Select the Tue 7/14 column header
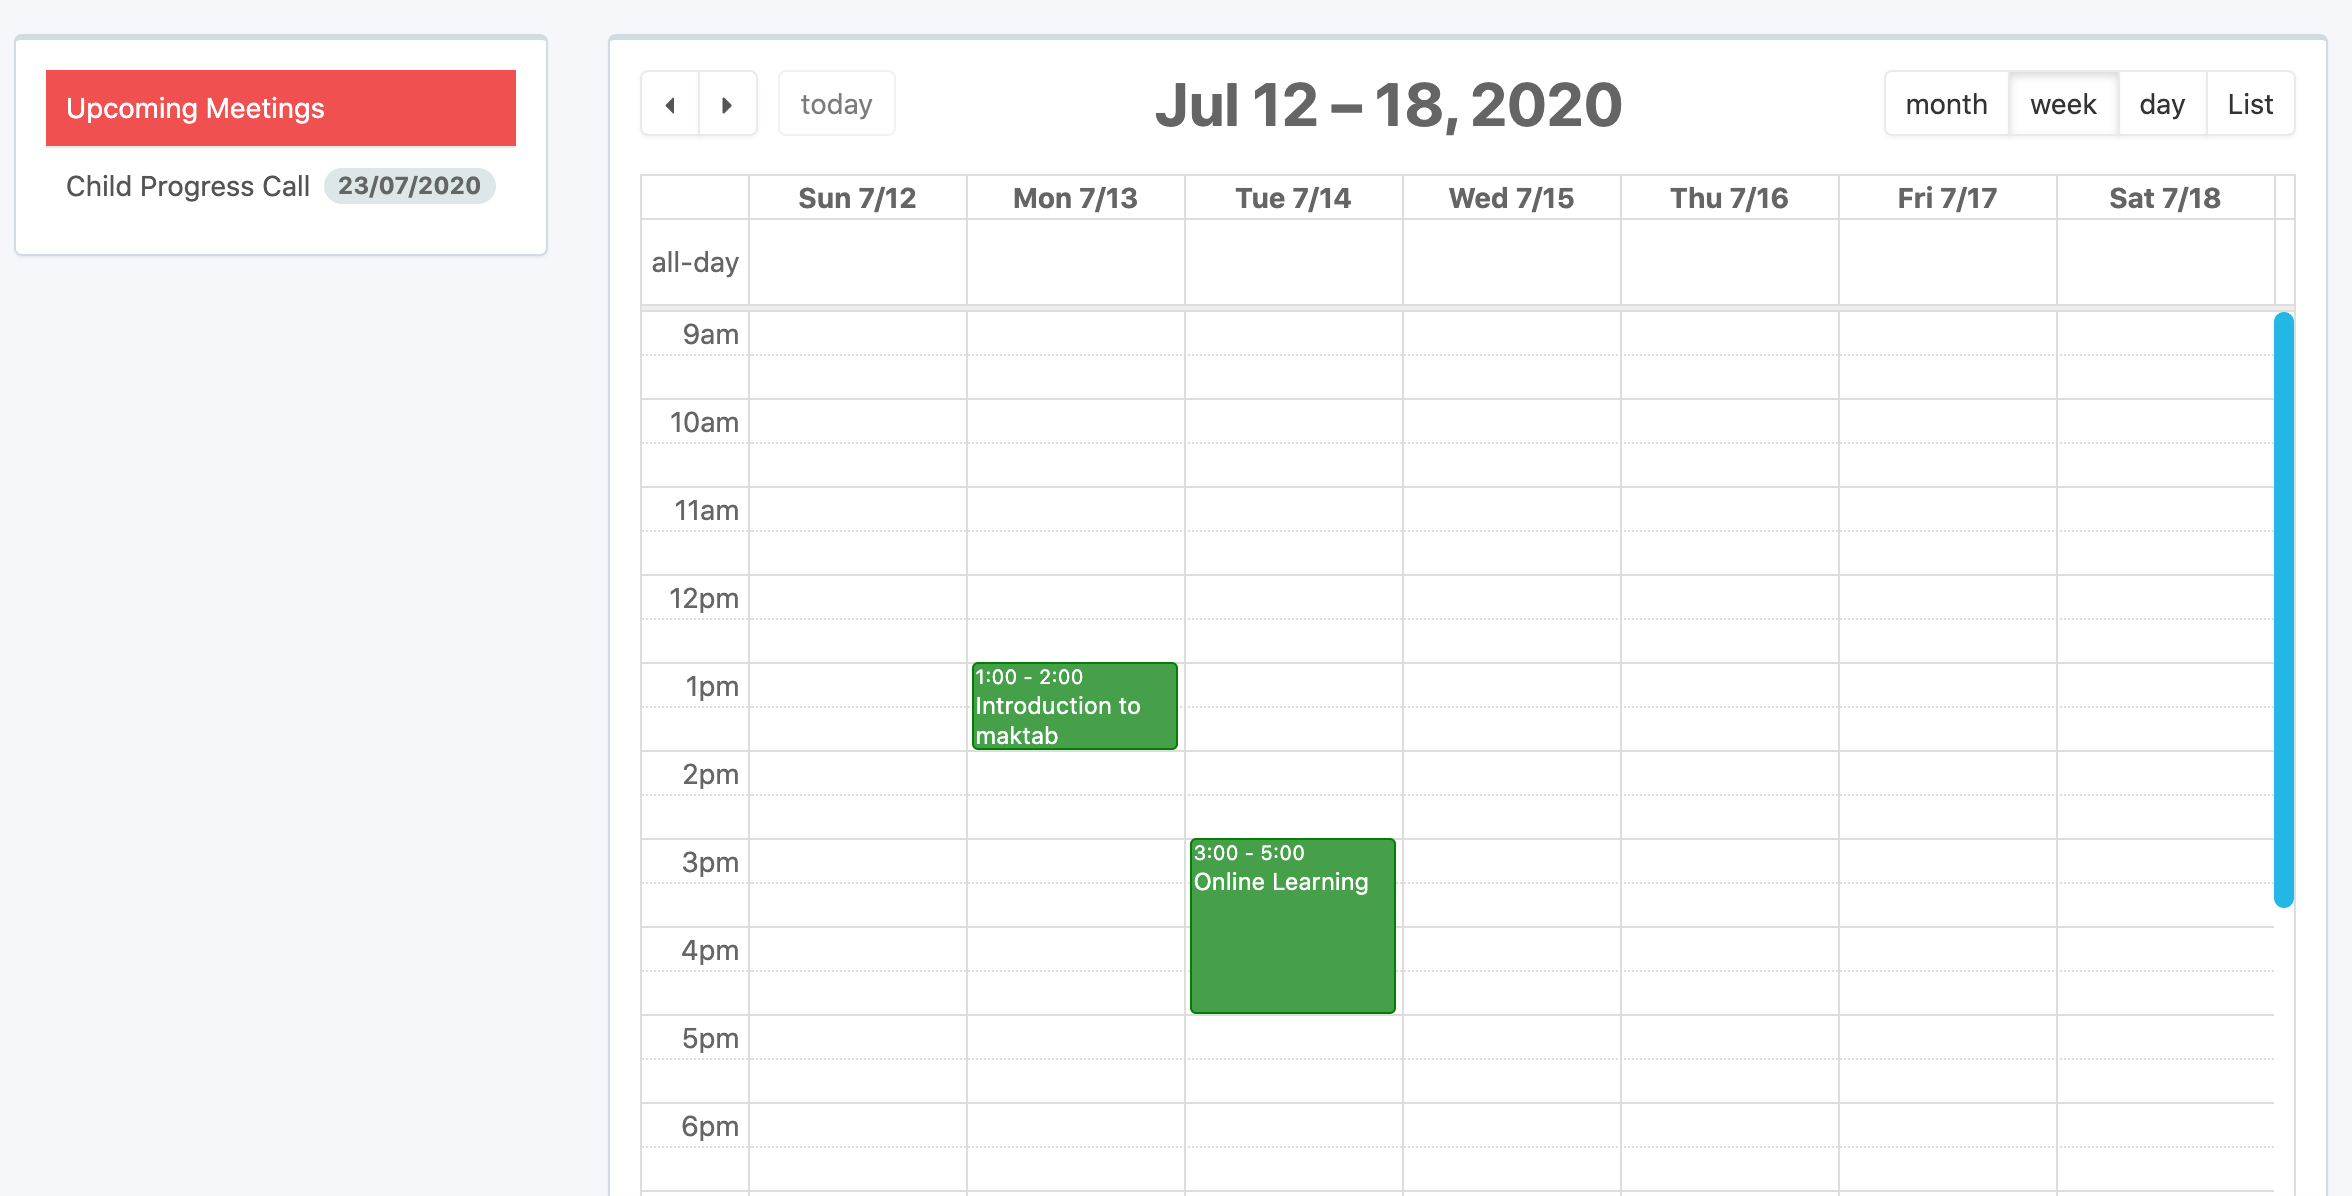Screen dimensions: 2352x1196 1293,198
